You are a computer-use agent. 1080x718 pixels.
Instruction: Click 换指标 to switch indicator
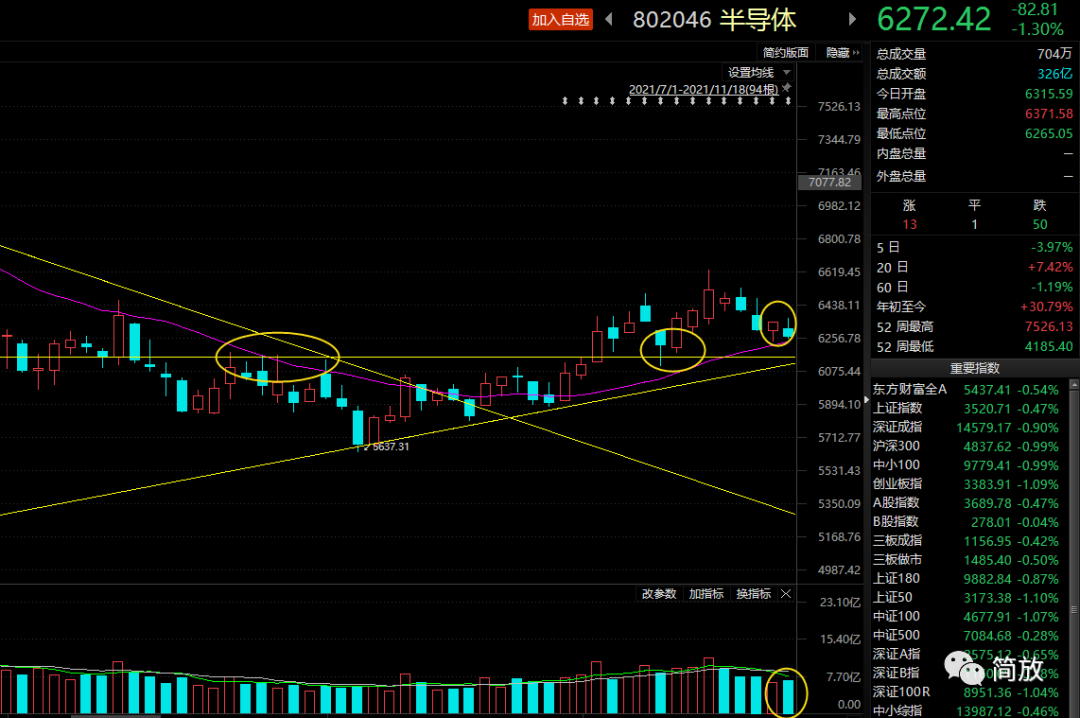tap(753, 594)
